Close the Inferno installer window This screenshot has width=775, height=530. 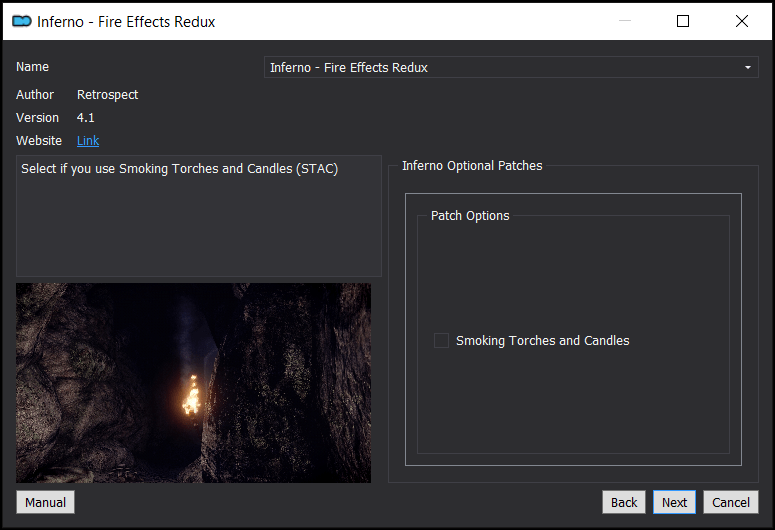741,21
